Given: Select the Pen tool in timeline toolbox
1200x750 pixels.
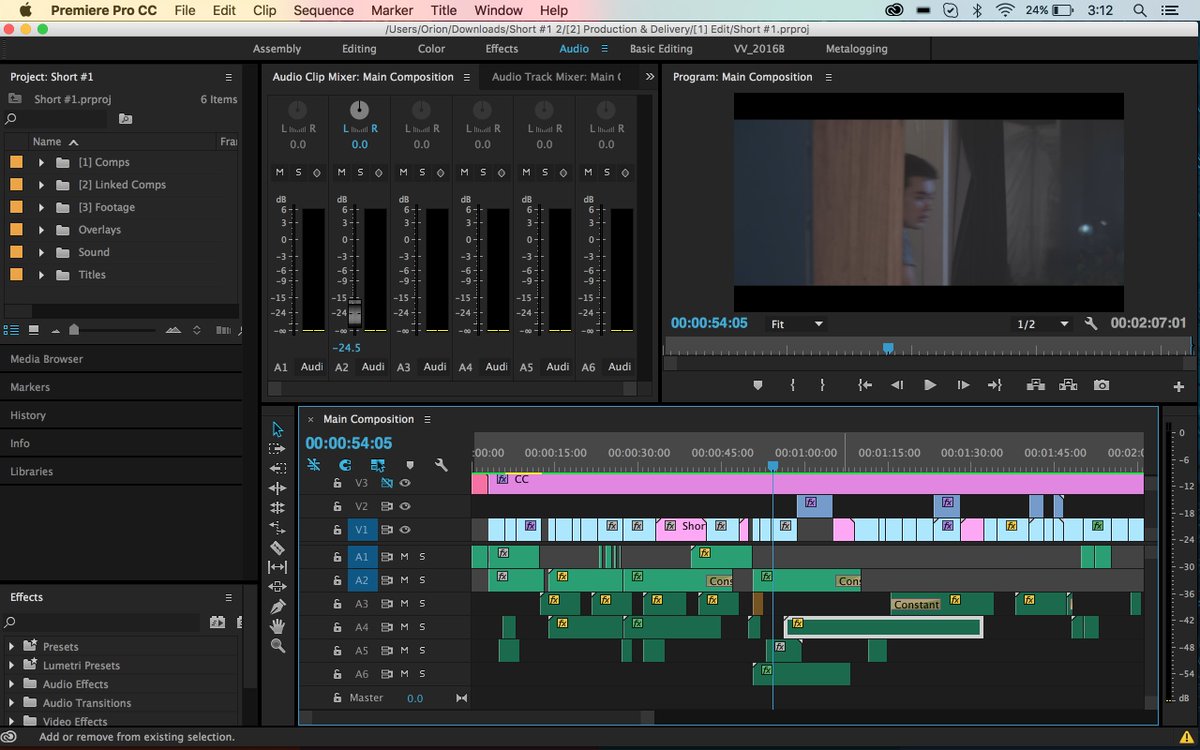Looking at the screenshot, I should click(277, 606).
